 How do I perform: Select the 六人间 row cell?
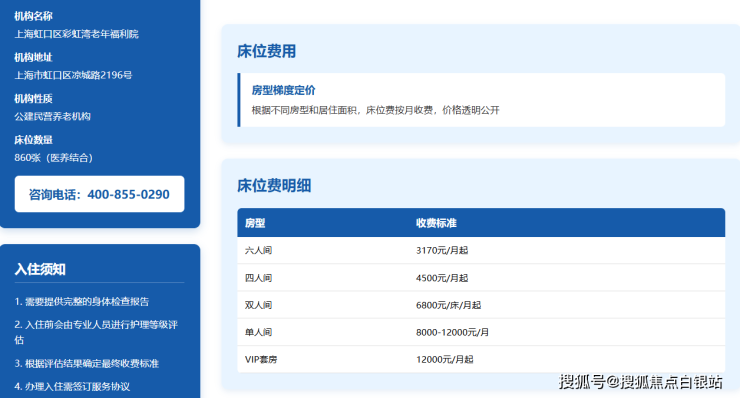(258, 250)
